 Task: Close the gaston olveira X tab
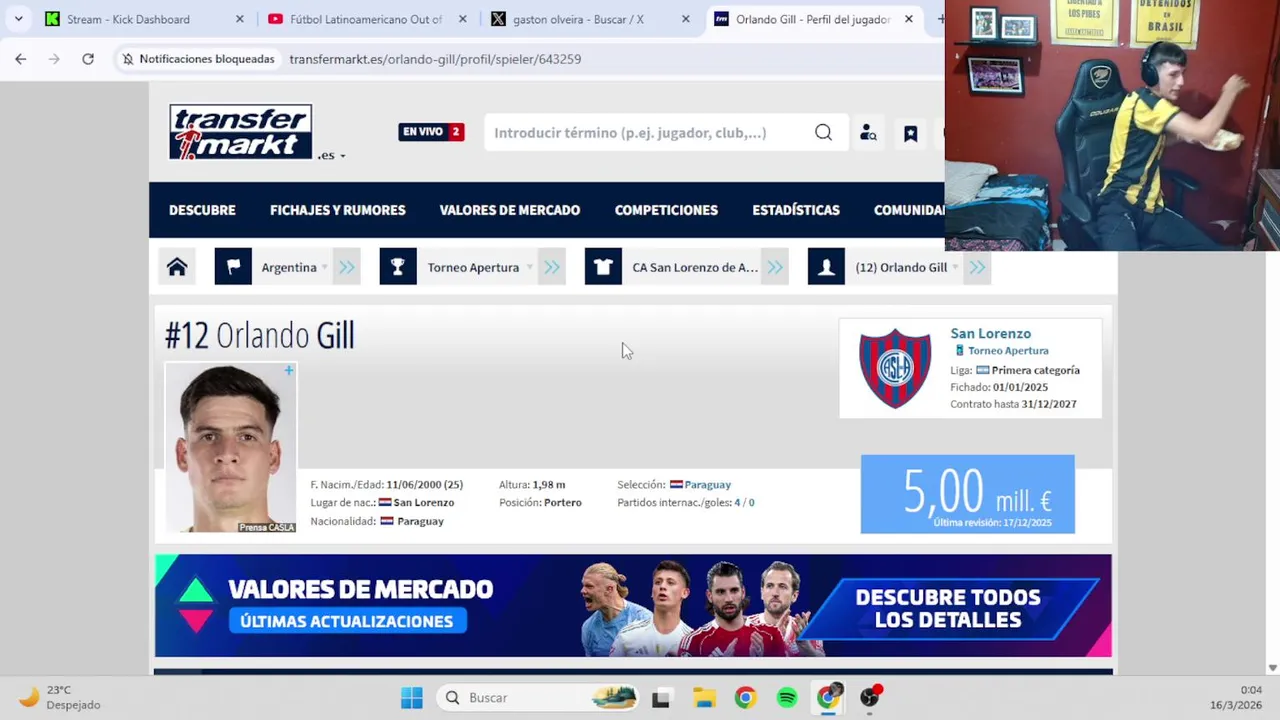[x=685, y=19]
